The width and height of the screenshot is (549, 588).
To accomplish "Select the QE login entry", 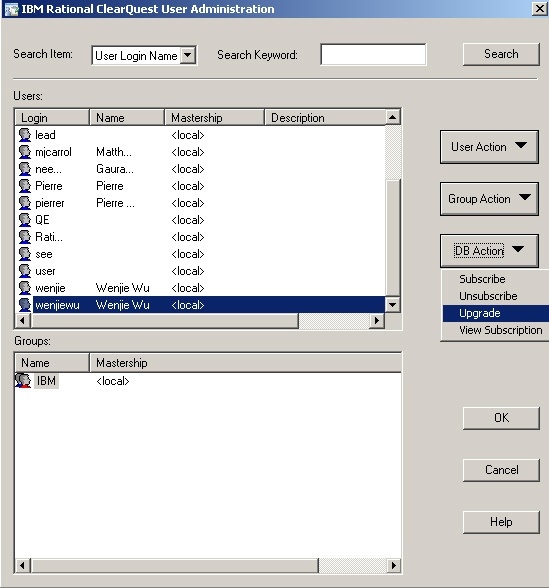I will [x=42, y=220].
